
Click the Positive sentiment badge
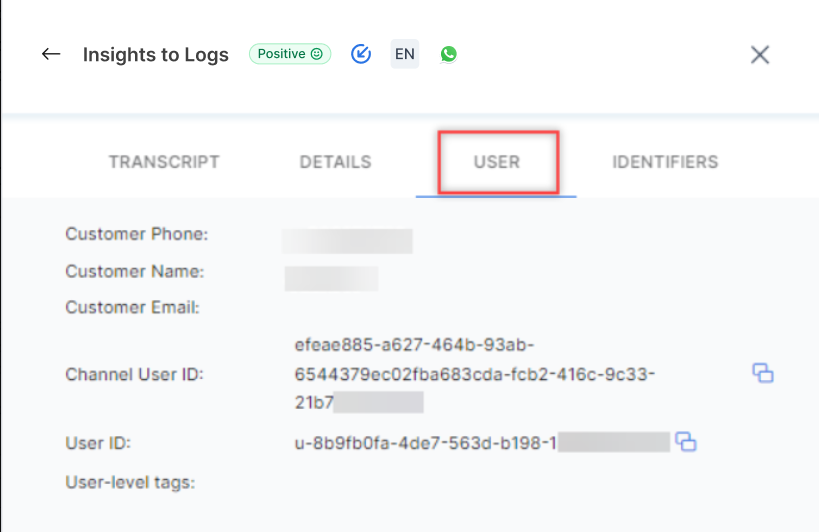point(290,54)
